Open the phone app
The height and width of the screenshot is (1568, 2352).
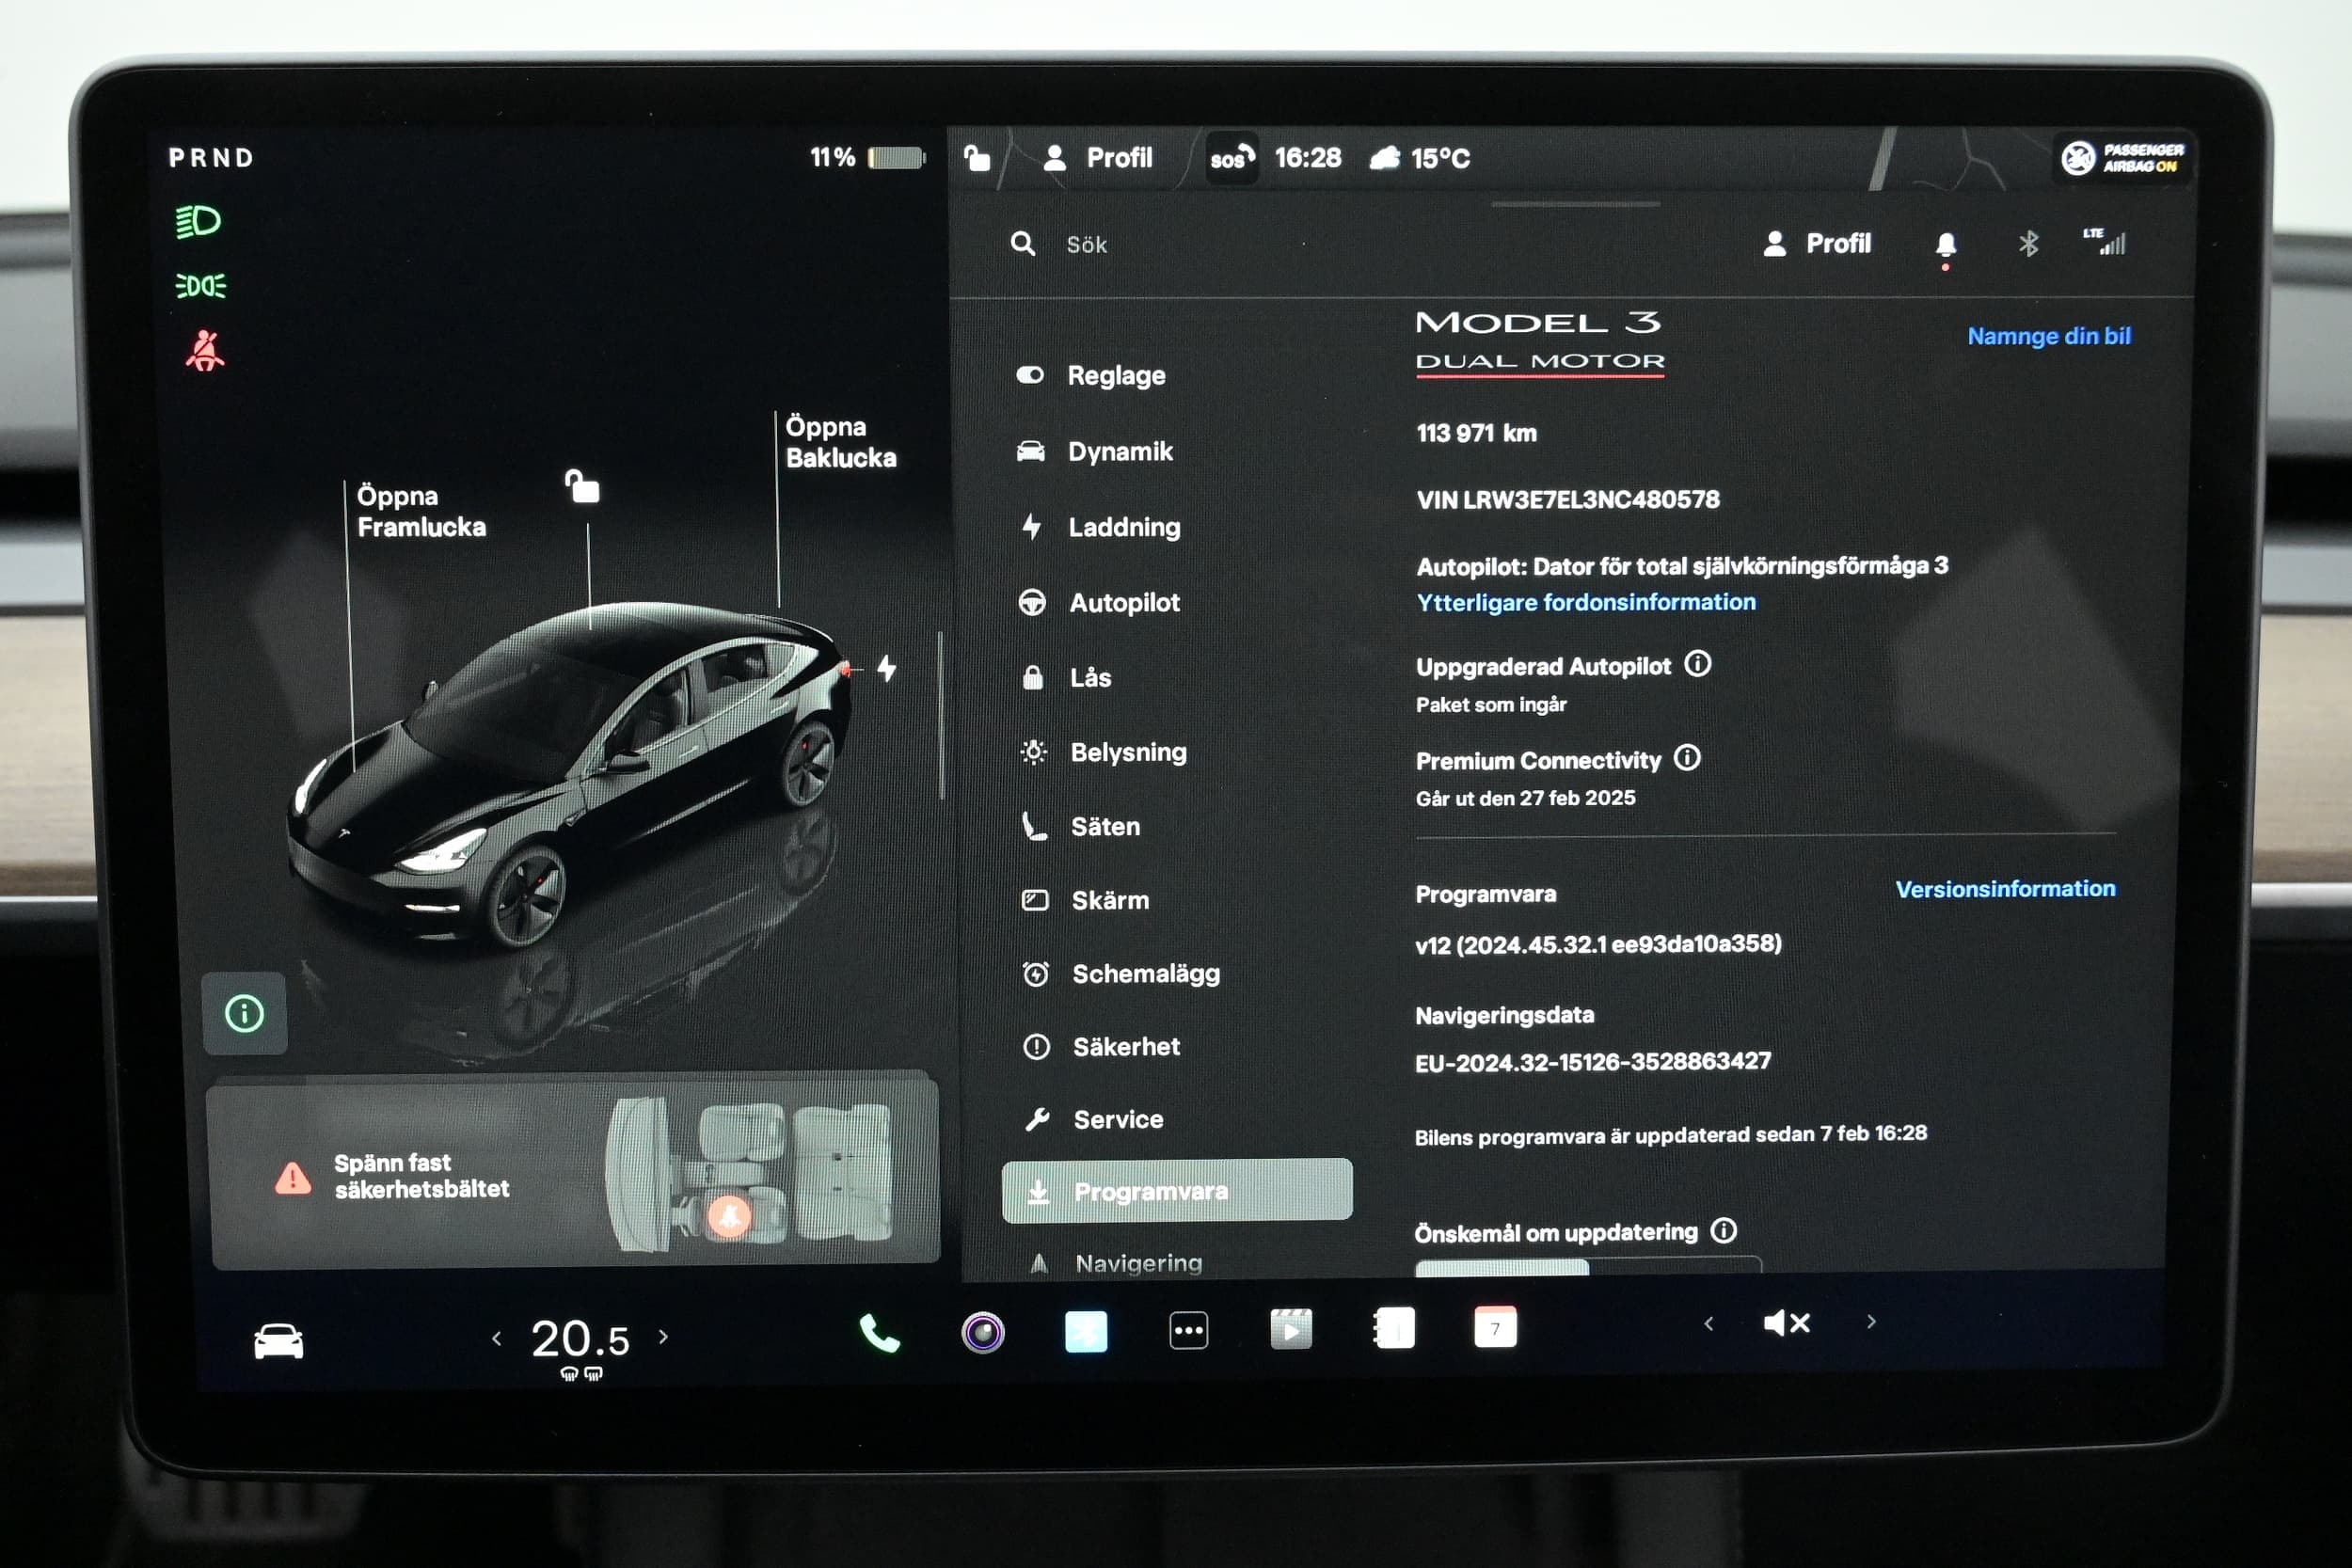879,1333
